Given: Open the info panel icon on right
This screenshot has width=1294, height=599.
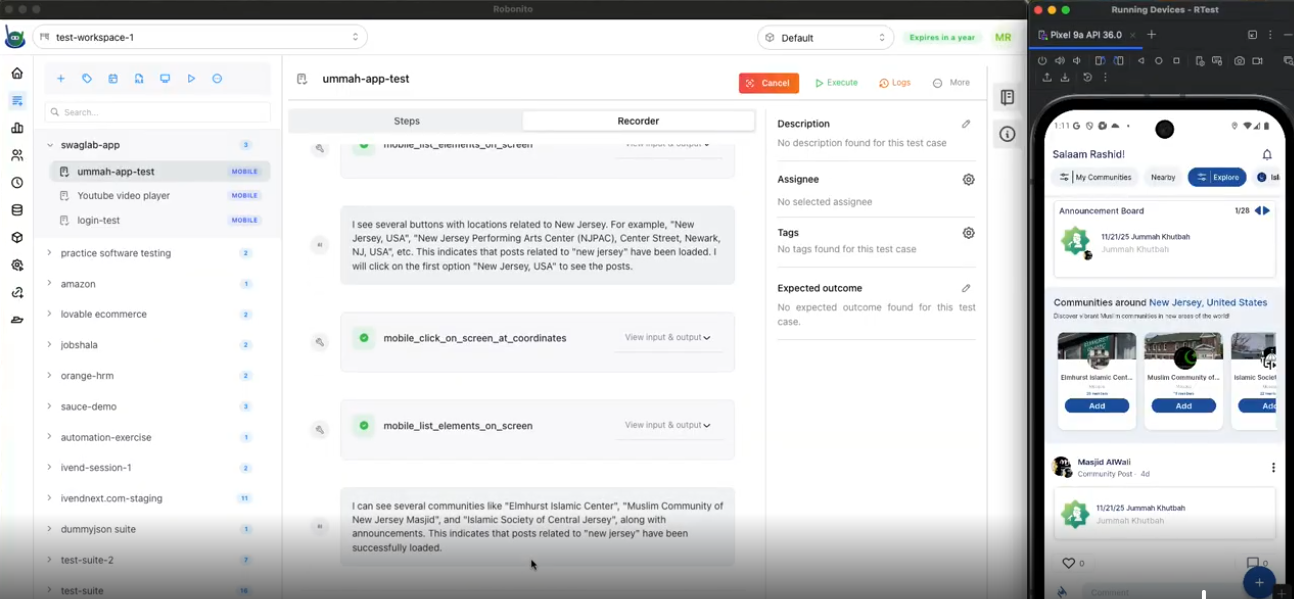Looking at the screenshot, I should click(1007, 134).
